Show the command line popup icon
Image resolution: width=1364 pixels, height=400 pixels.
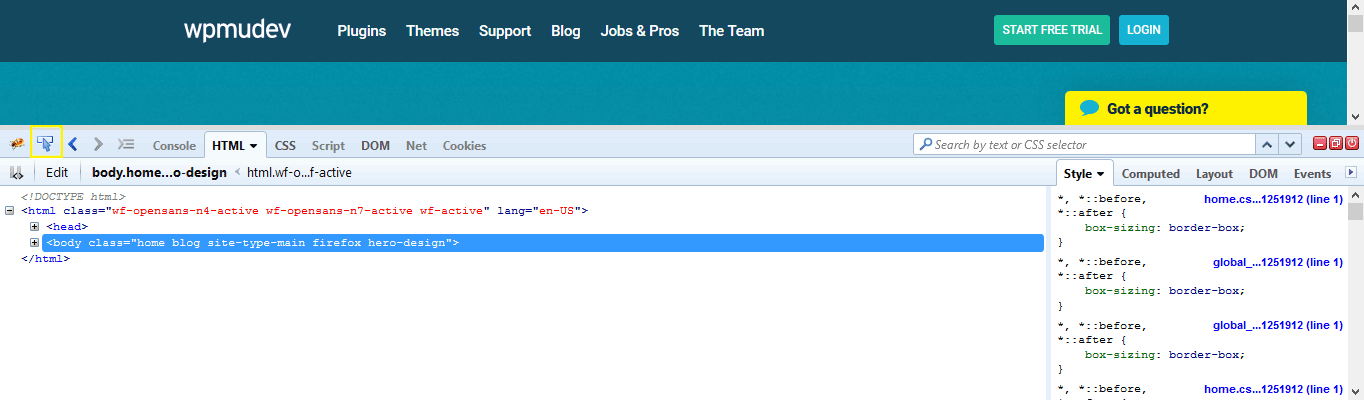tap(126, 144)
